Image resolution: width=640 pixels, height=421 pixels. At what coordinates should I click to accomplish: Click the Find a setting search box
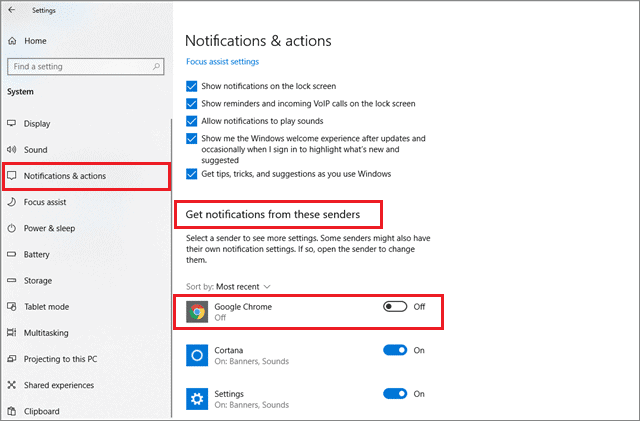pos(86,67)
